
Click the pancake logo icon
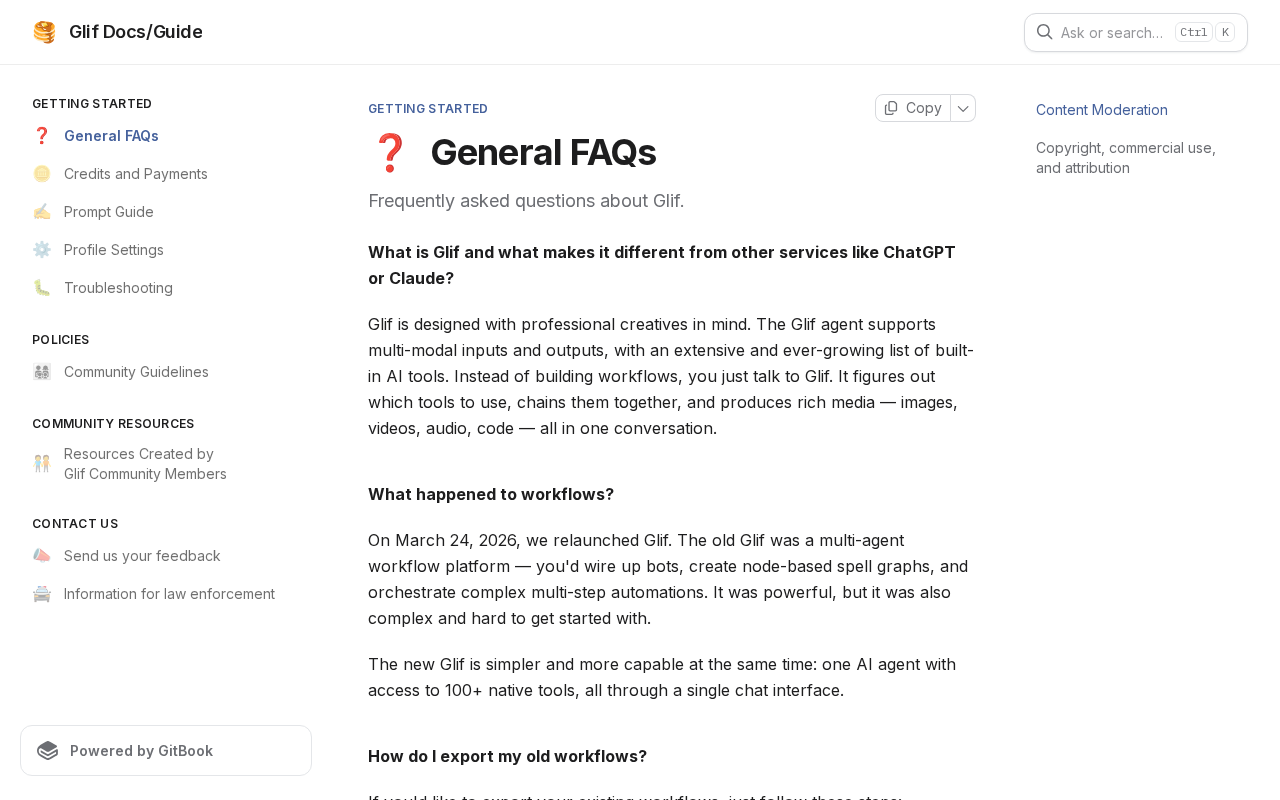coord(44,32)
